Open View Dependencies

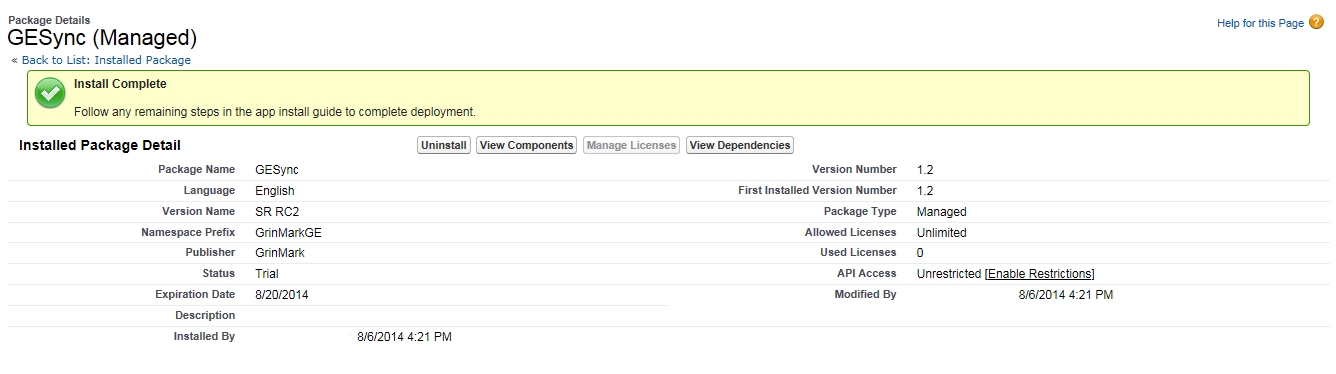tap(739, 146)
